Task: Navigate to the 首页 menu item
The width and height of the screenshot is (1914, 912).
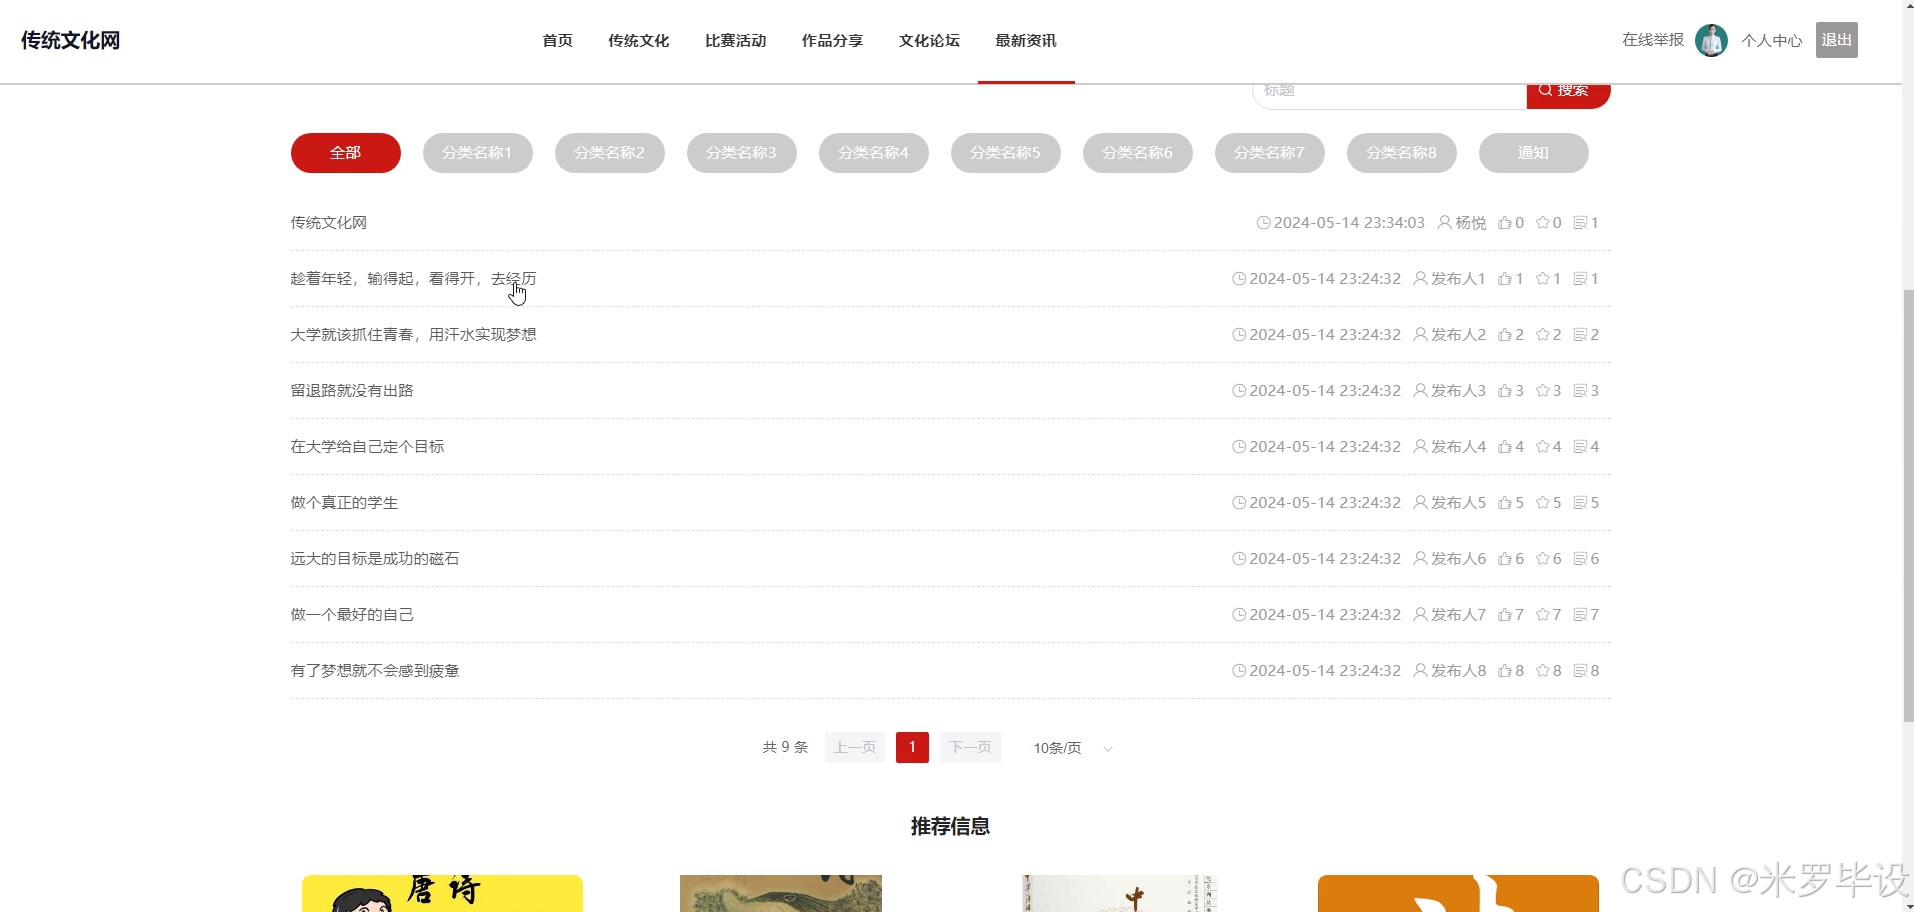Action: coord(557,40)
